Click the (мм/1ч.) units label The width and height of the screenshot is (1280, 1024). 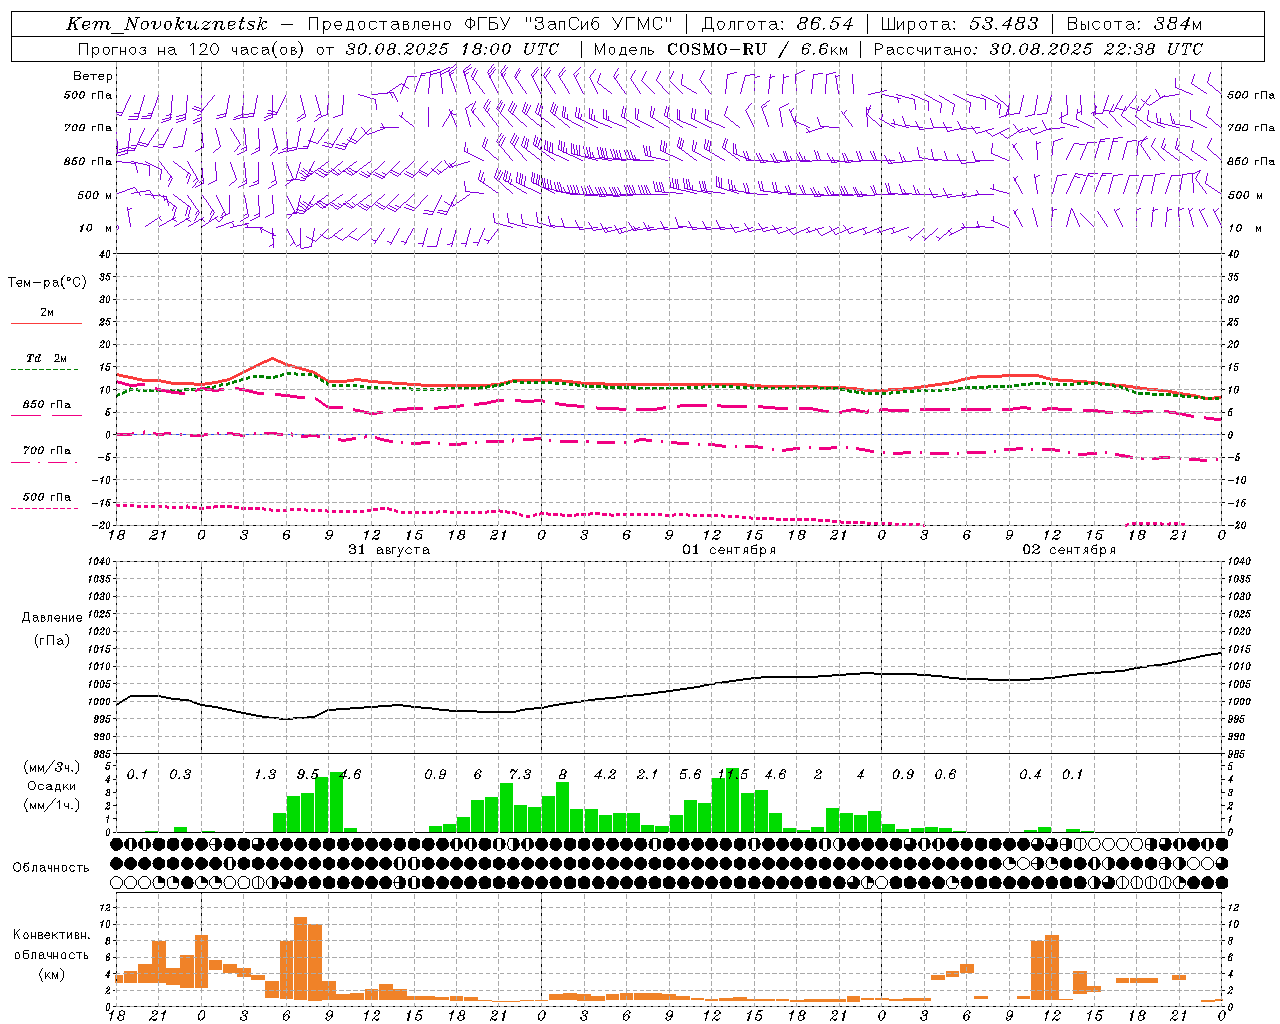coord(52,805)
